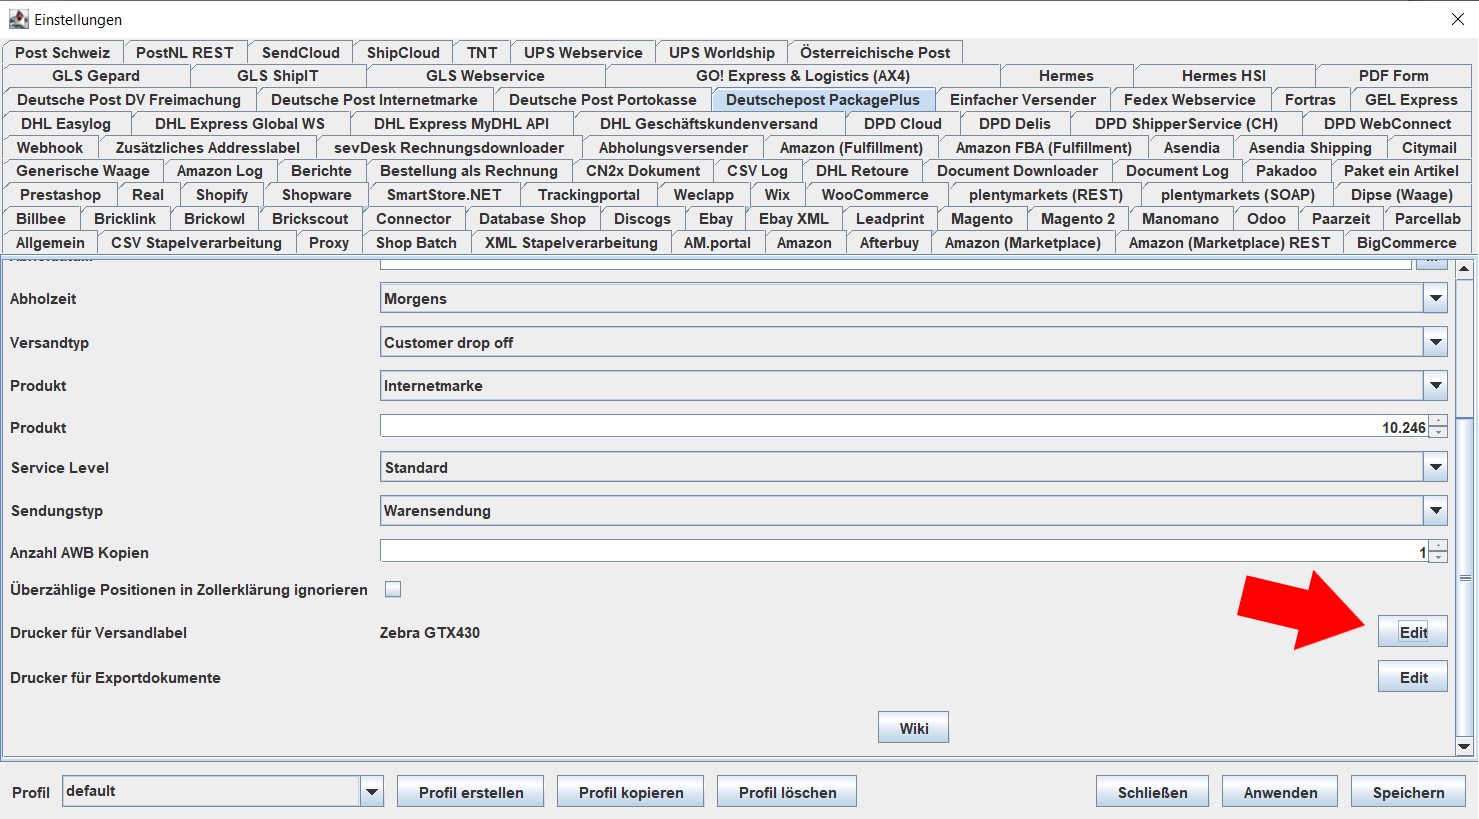
Task: Select the CSV Log tab
Action: (756, 171)
